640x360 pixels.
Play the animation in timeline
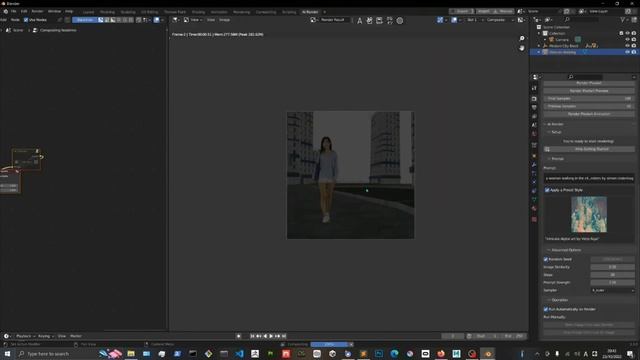point(271,336)
